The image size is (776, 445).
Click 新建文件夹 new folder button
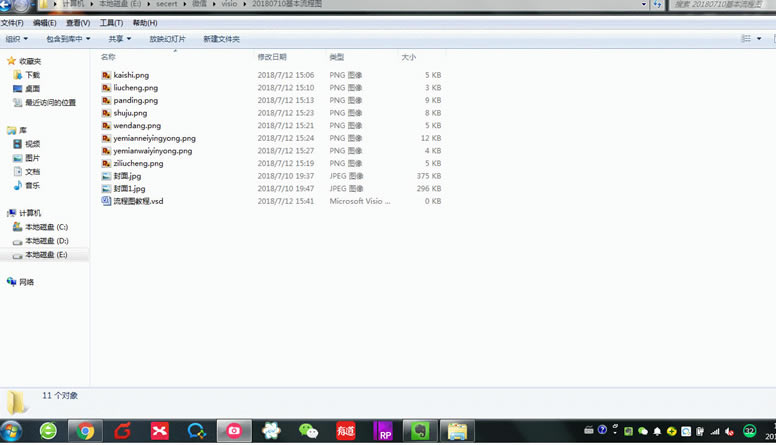[221, 39]
